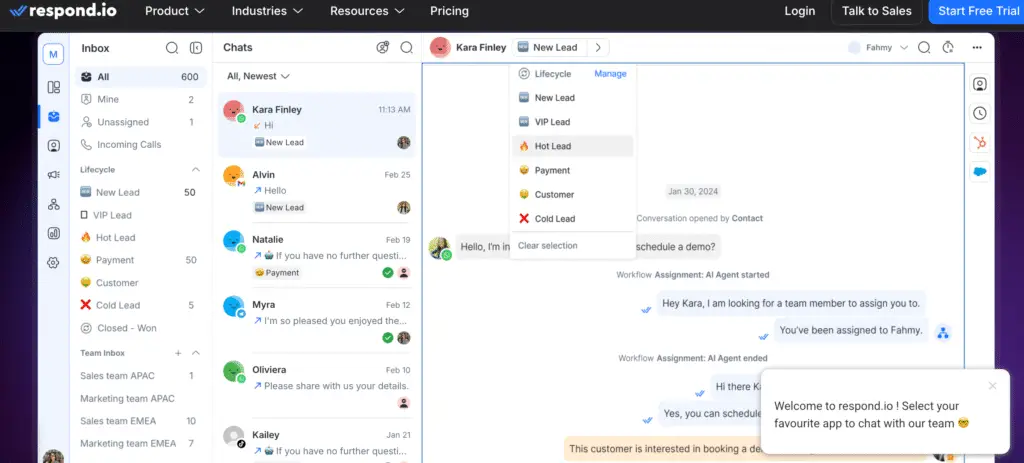Open the settings gear in left sidebar
This screenshot has height=463, width=1024.
pos(54,263)
